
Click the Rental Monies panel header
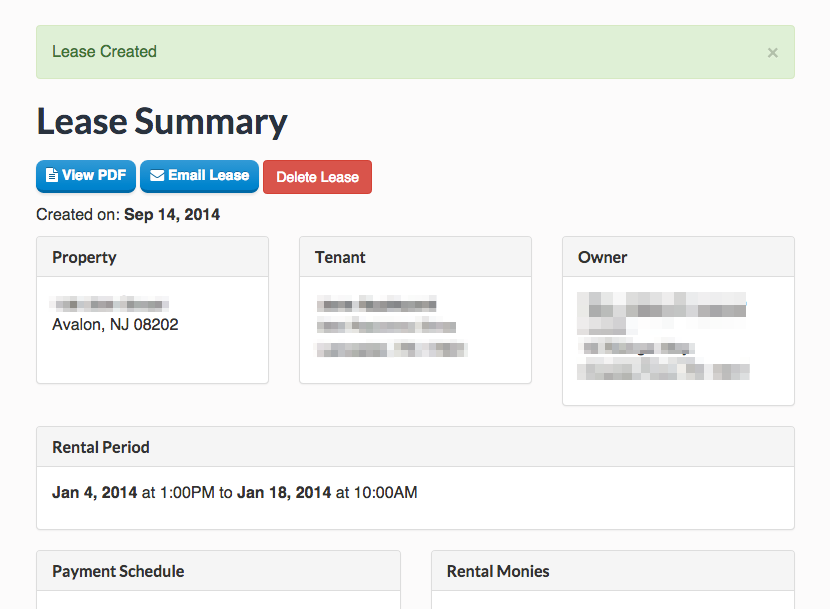click(x=612, y=571)
